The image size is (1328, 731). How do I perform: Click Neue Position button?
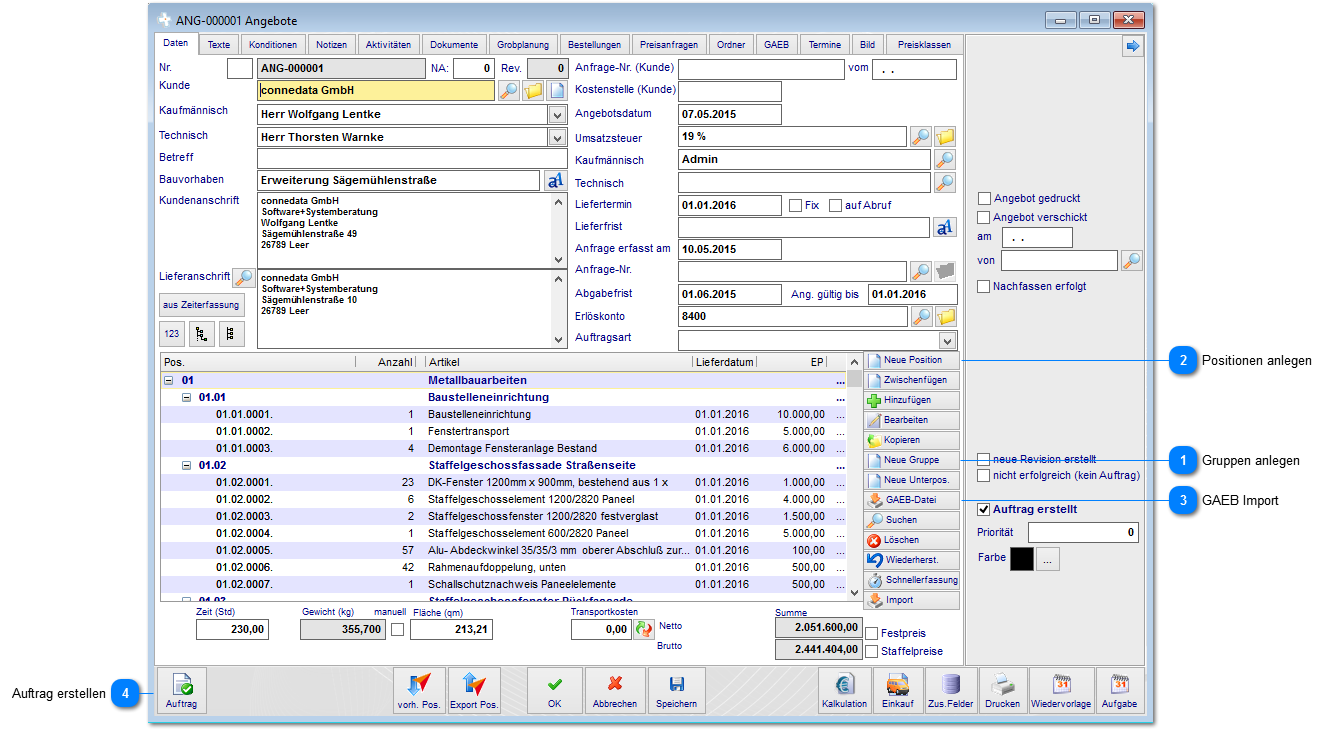coord(912,360)
